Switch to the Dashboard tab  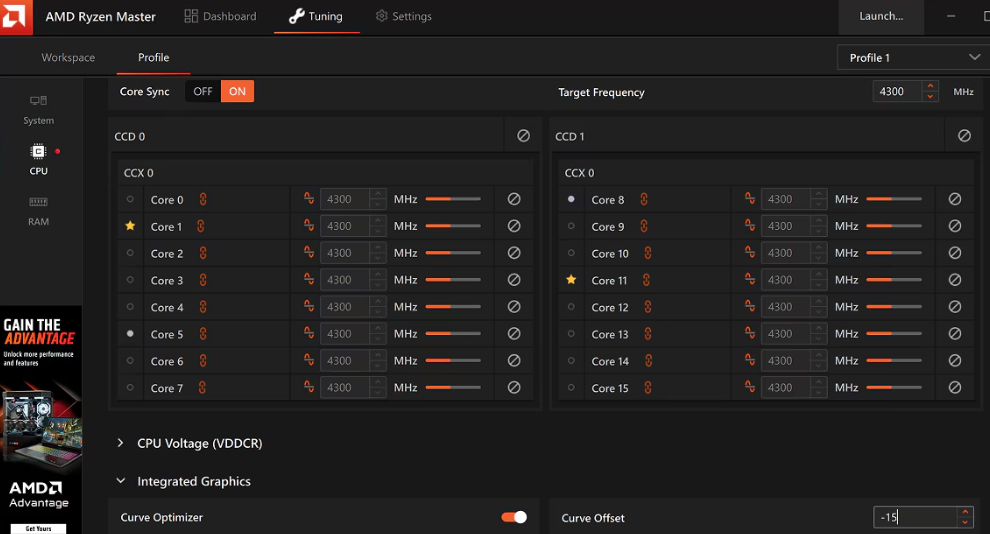pyautogui.click(x=220, y=16)
